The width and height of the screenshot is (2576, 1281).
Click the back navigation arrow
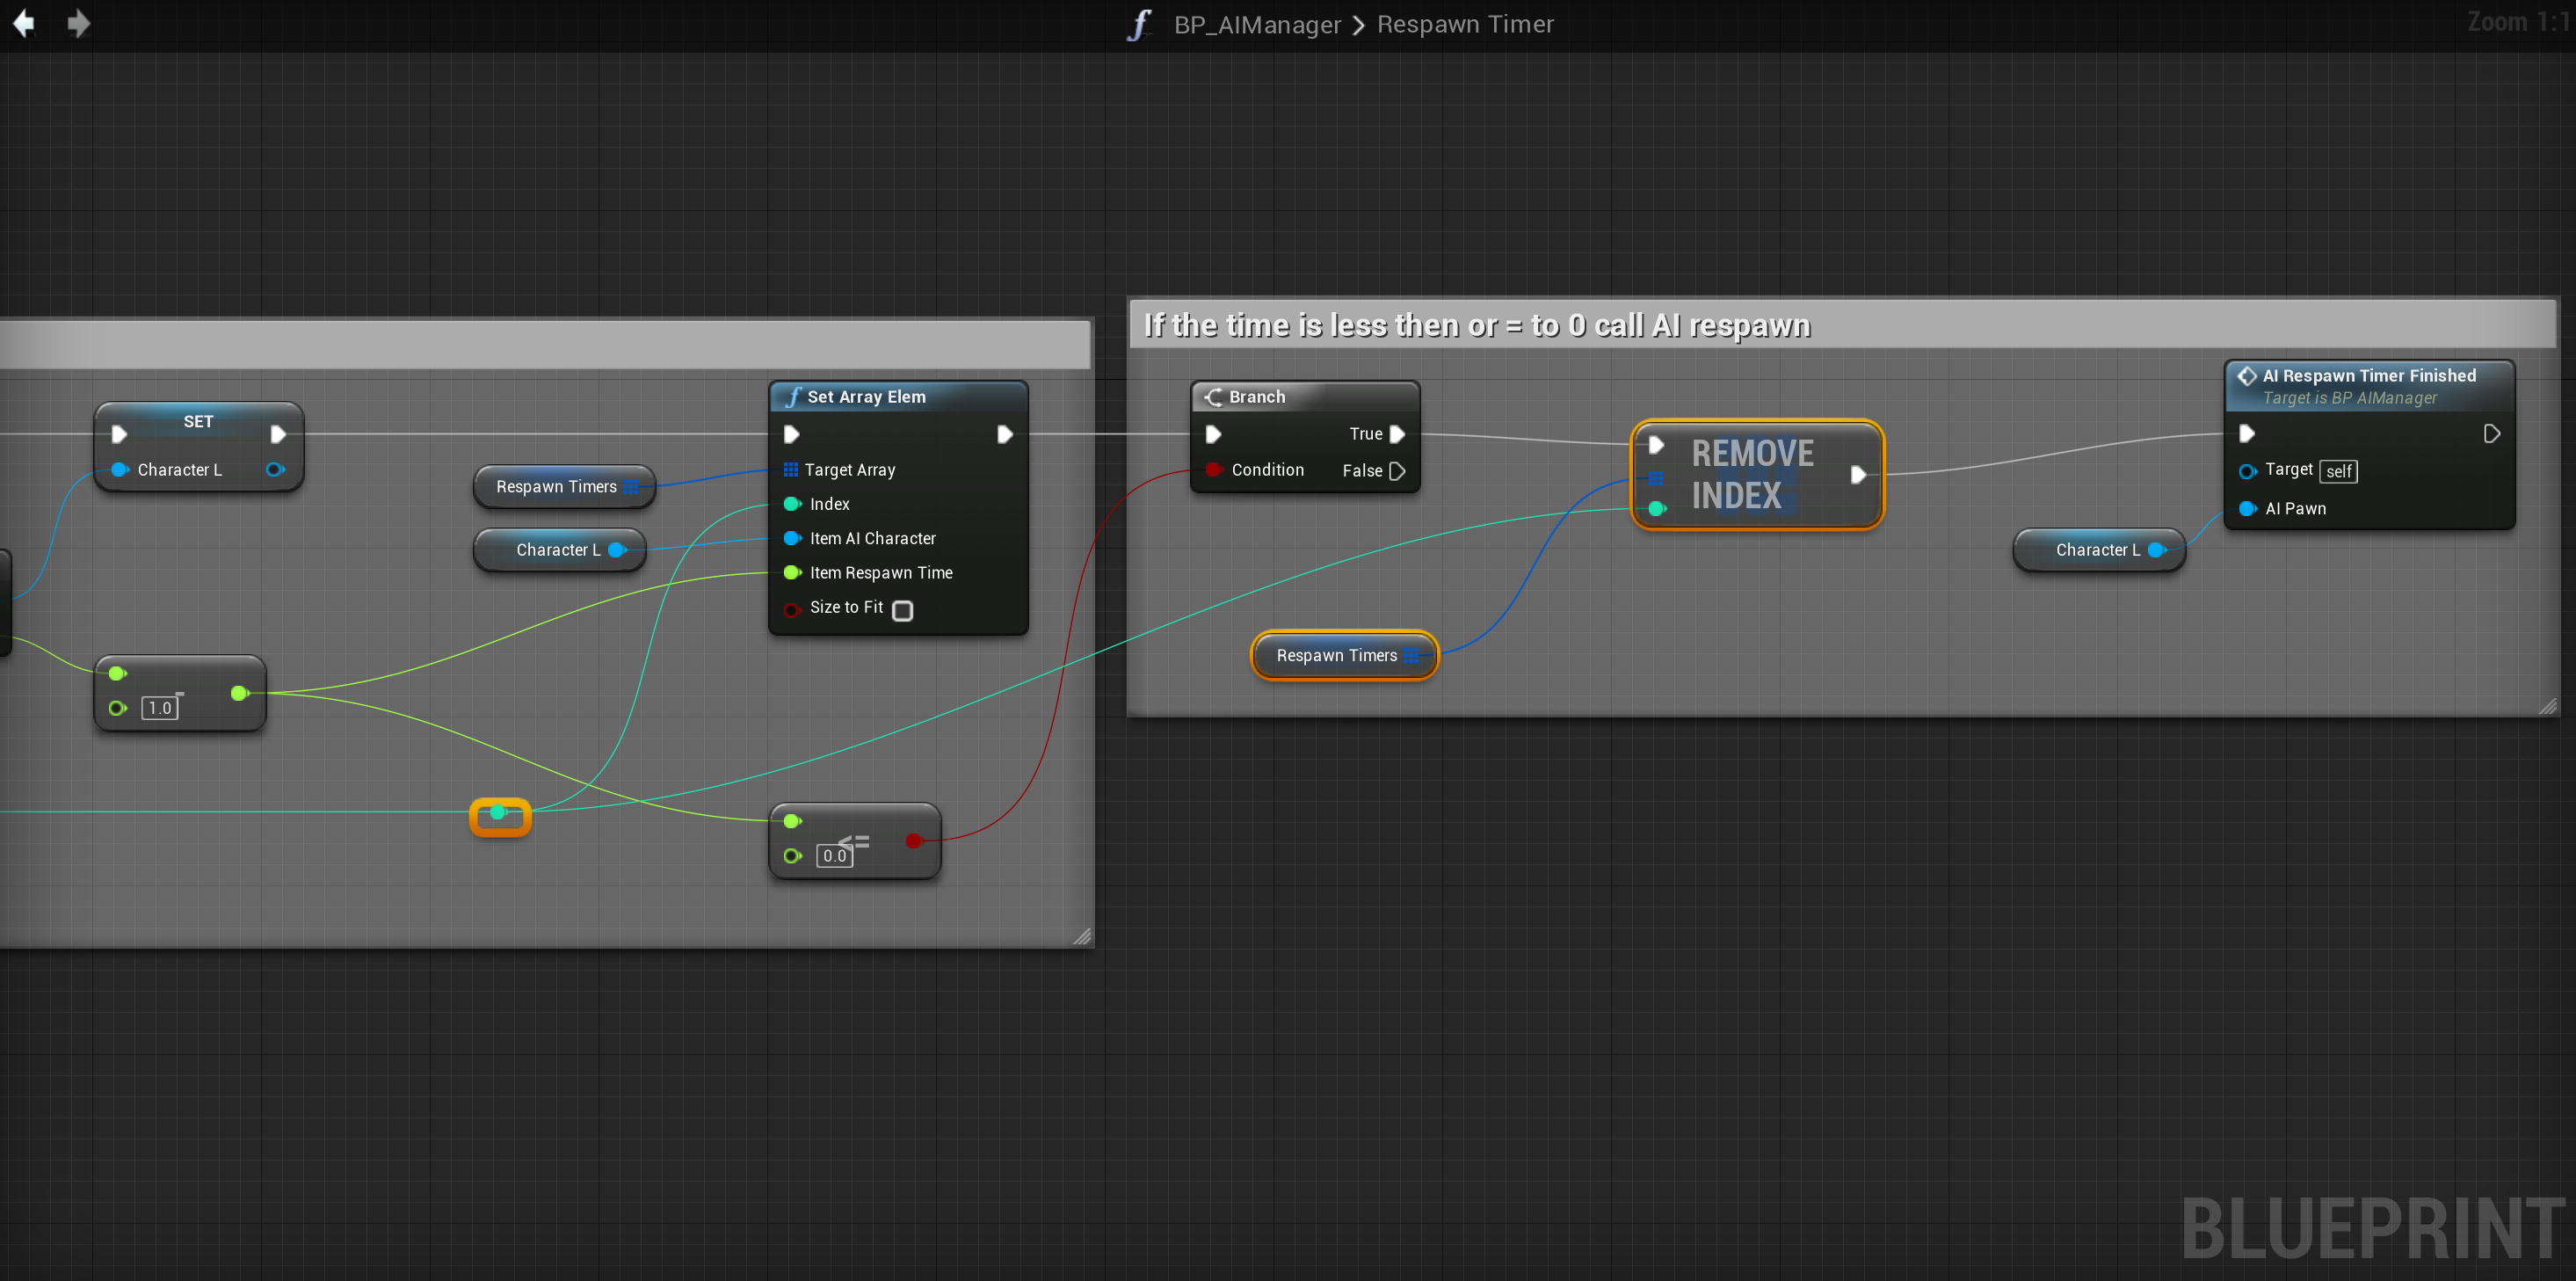(23, 23)
